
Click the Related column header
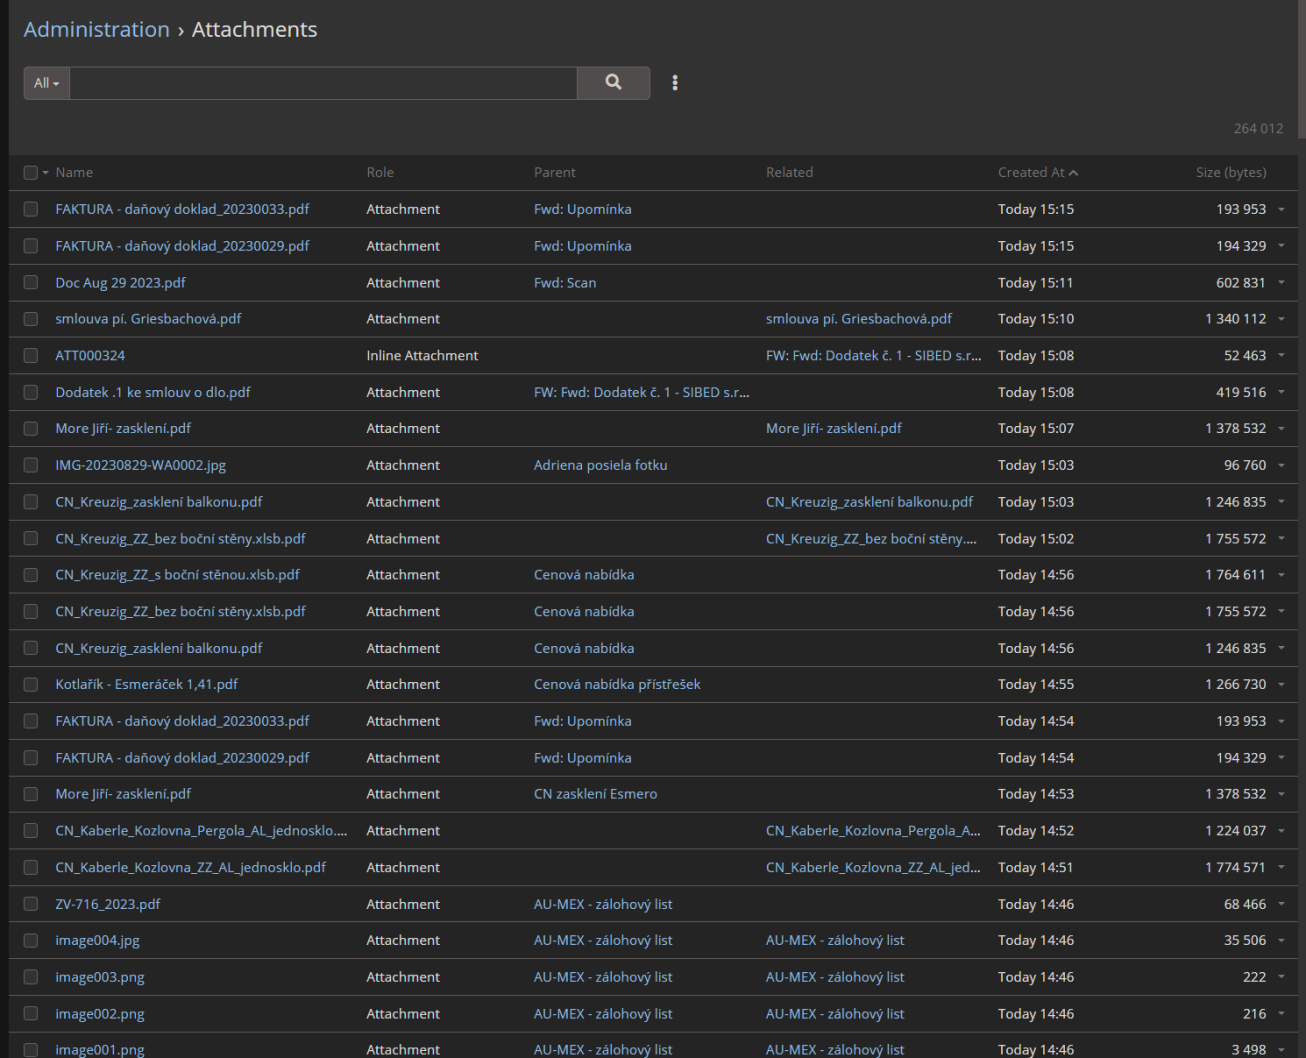[790, 173]
